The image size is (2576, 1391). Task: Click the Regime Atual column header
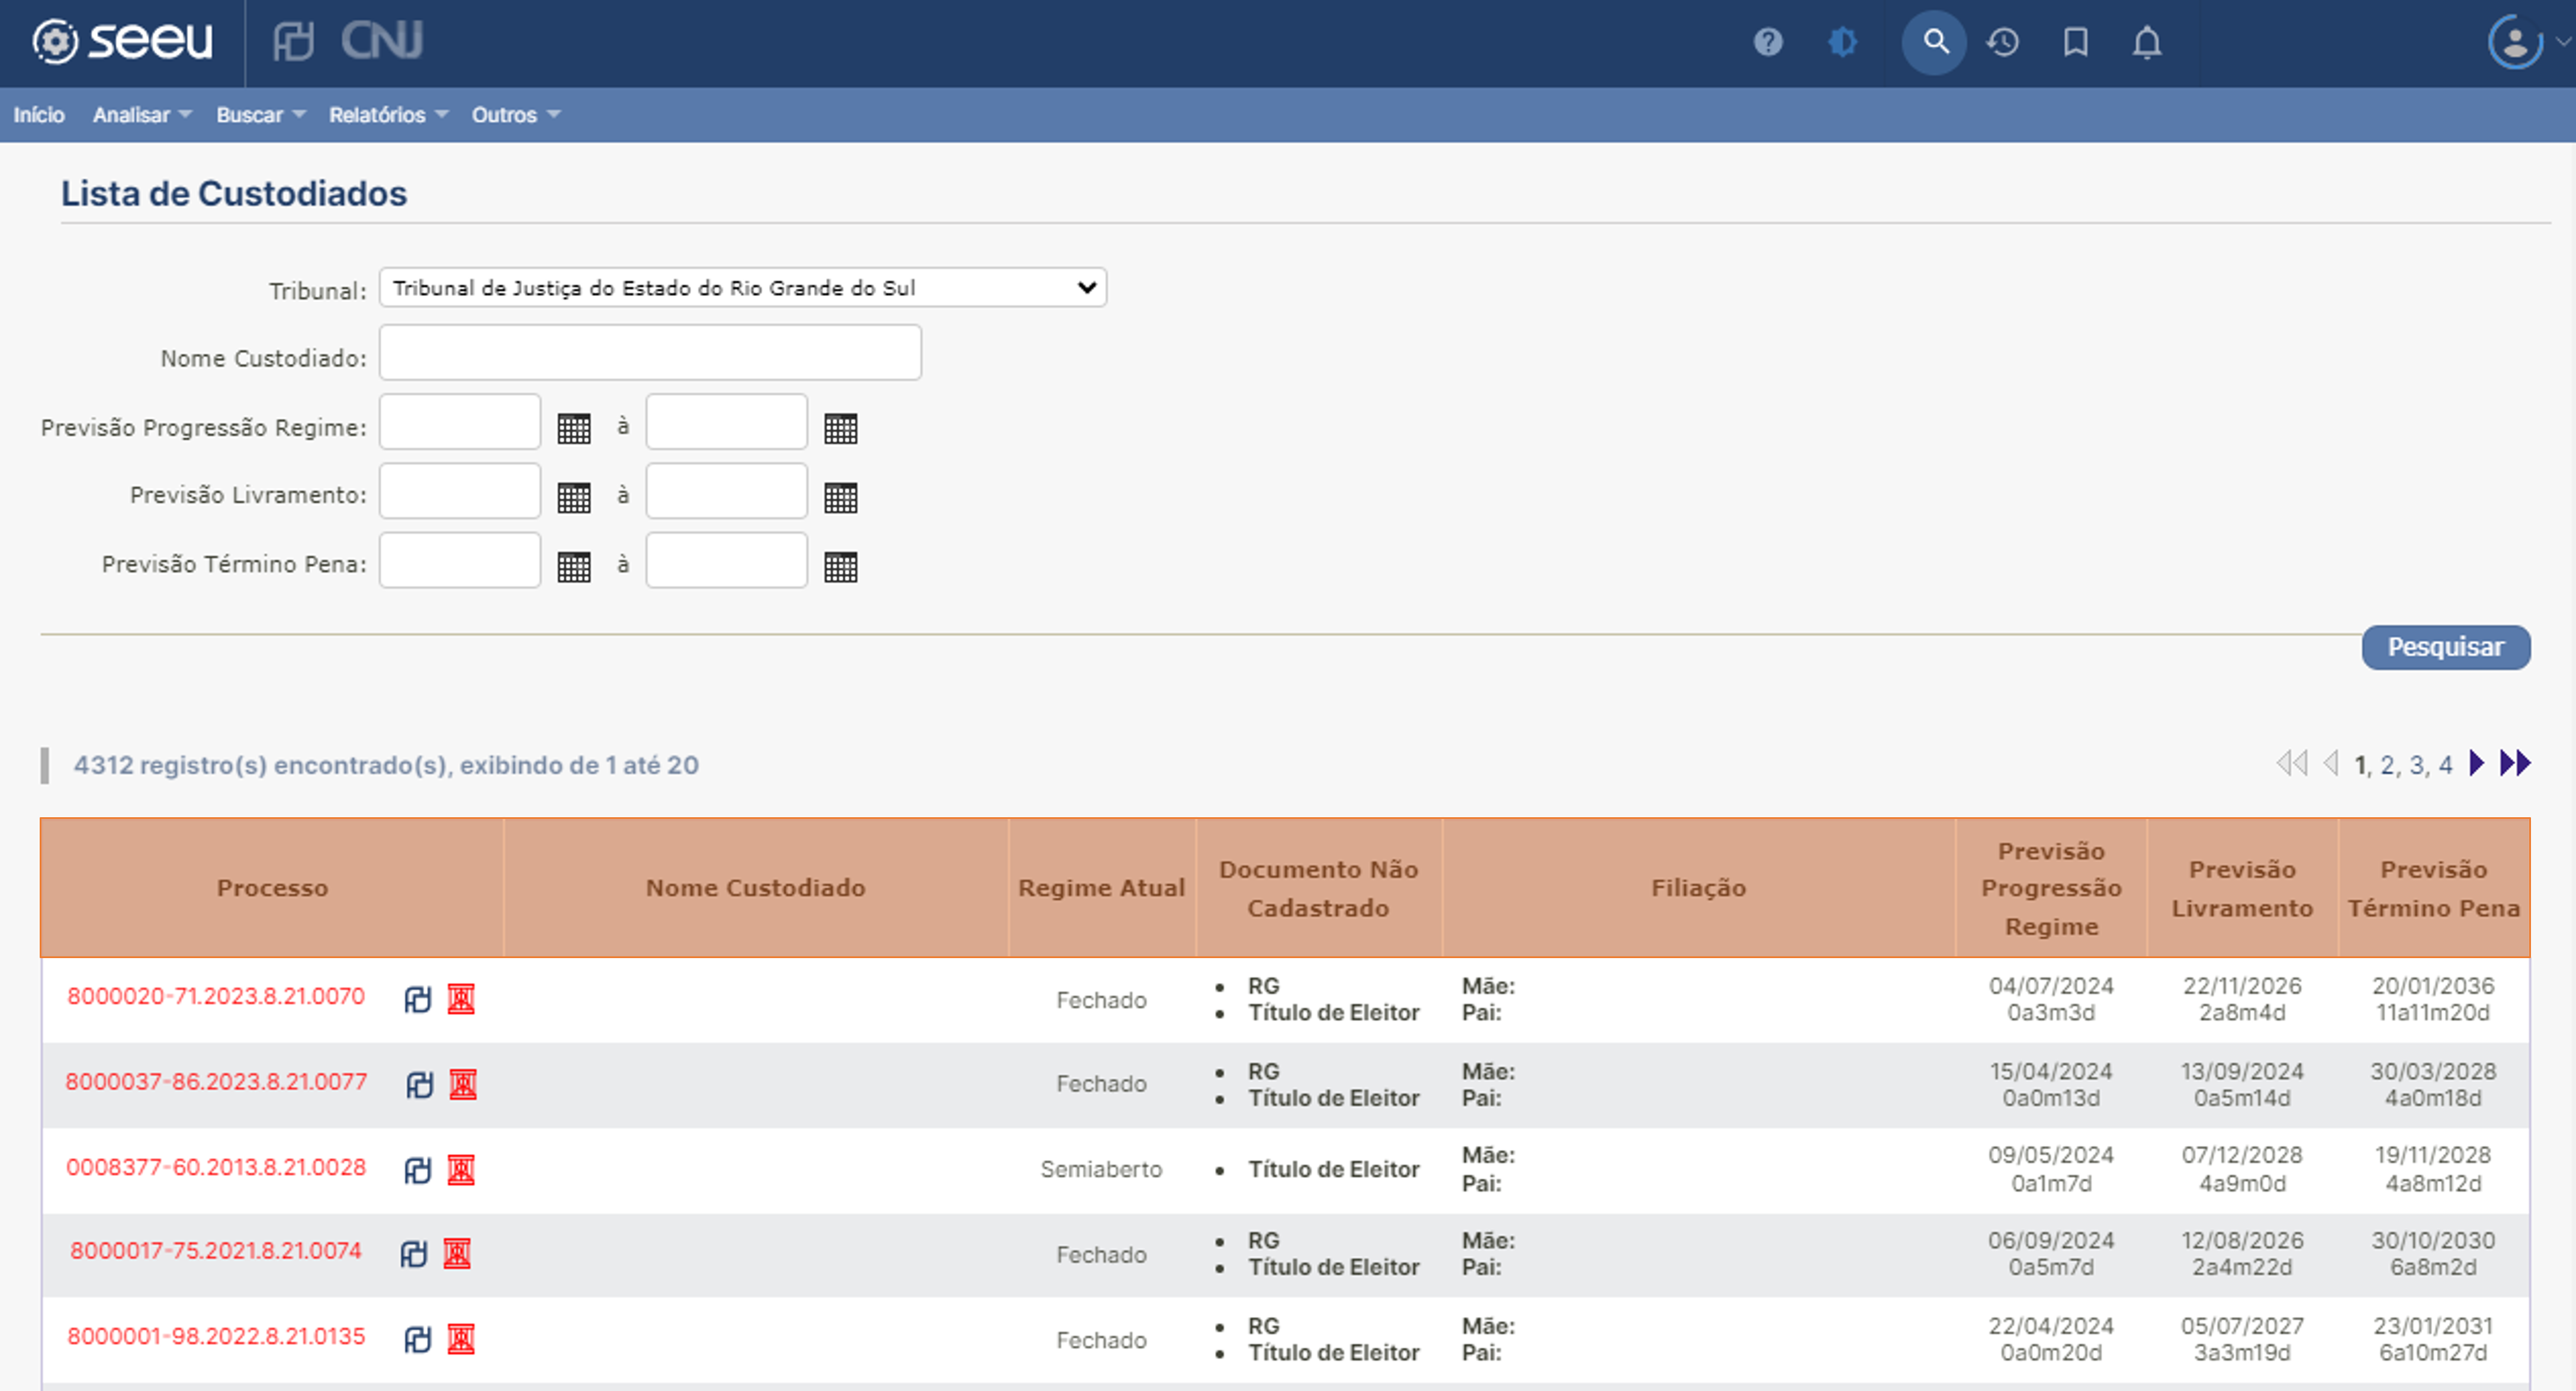click(x=1102, y=888)
